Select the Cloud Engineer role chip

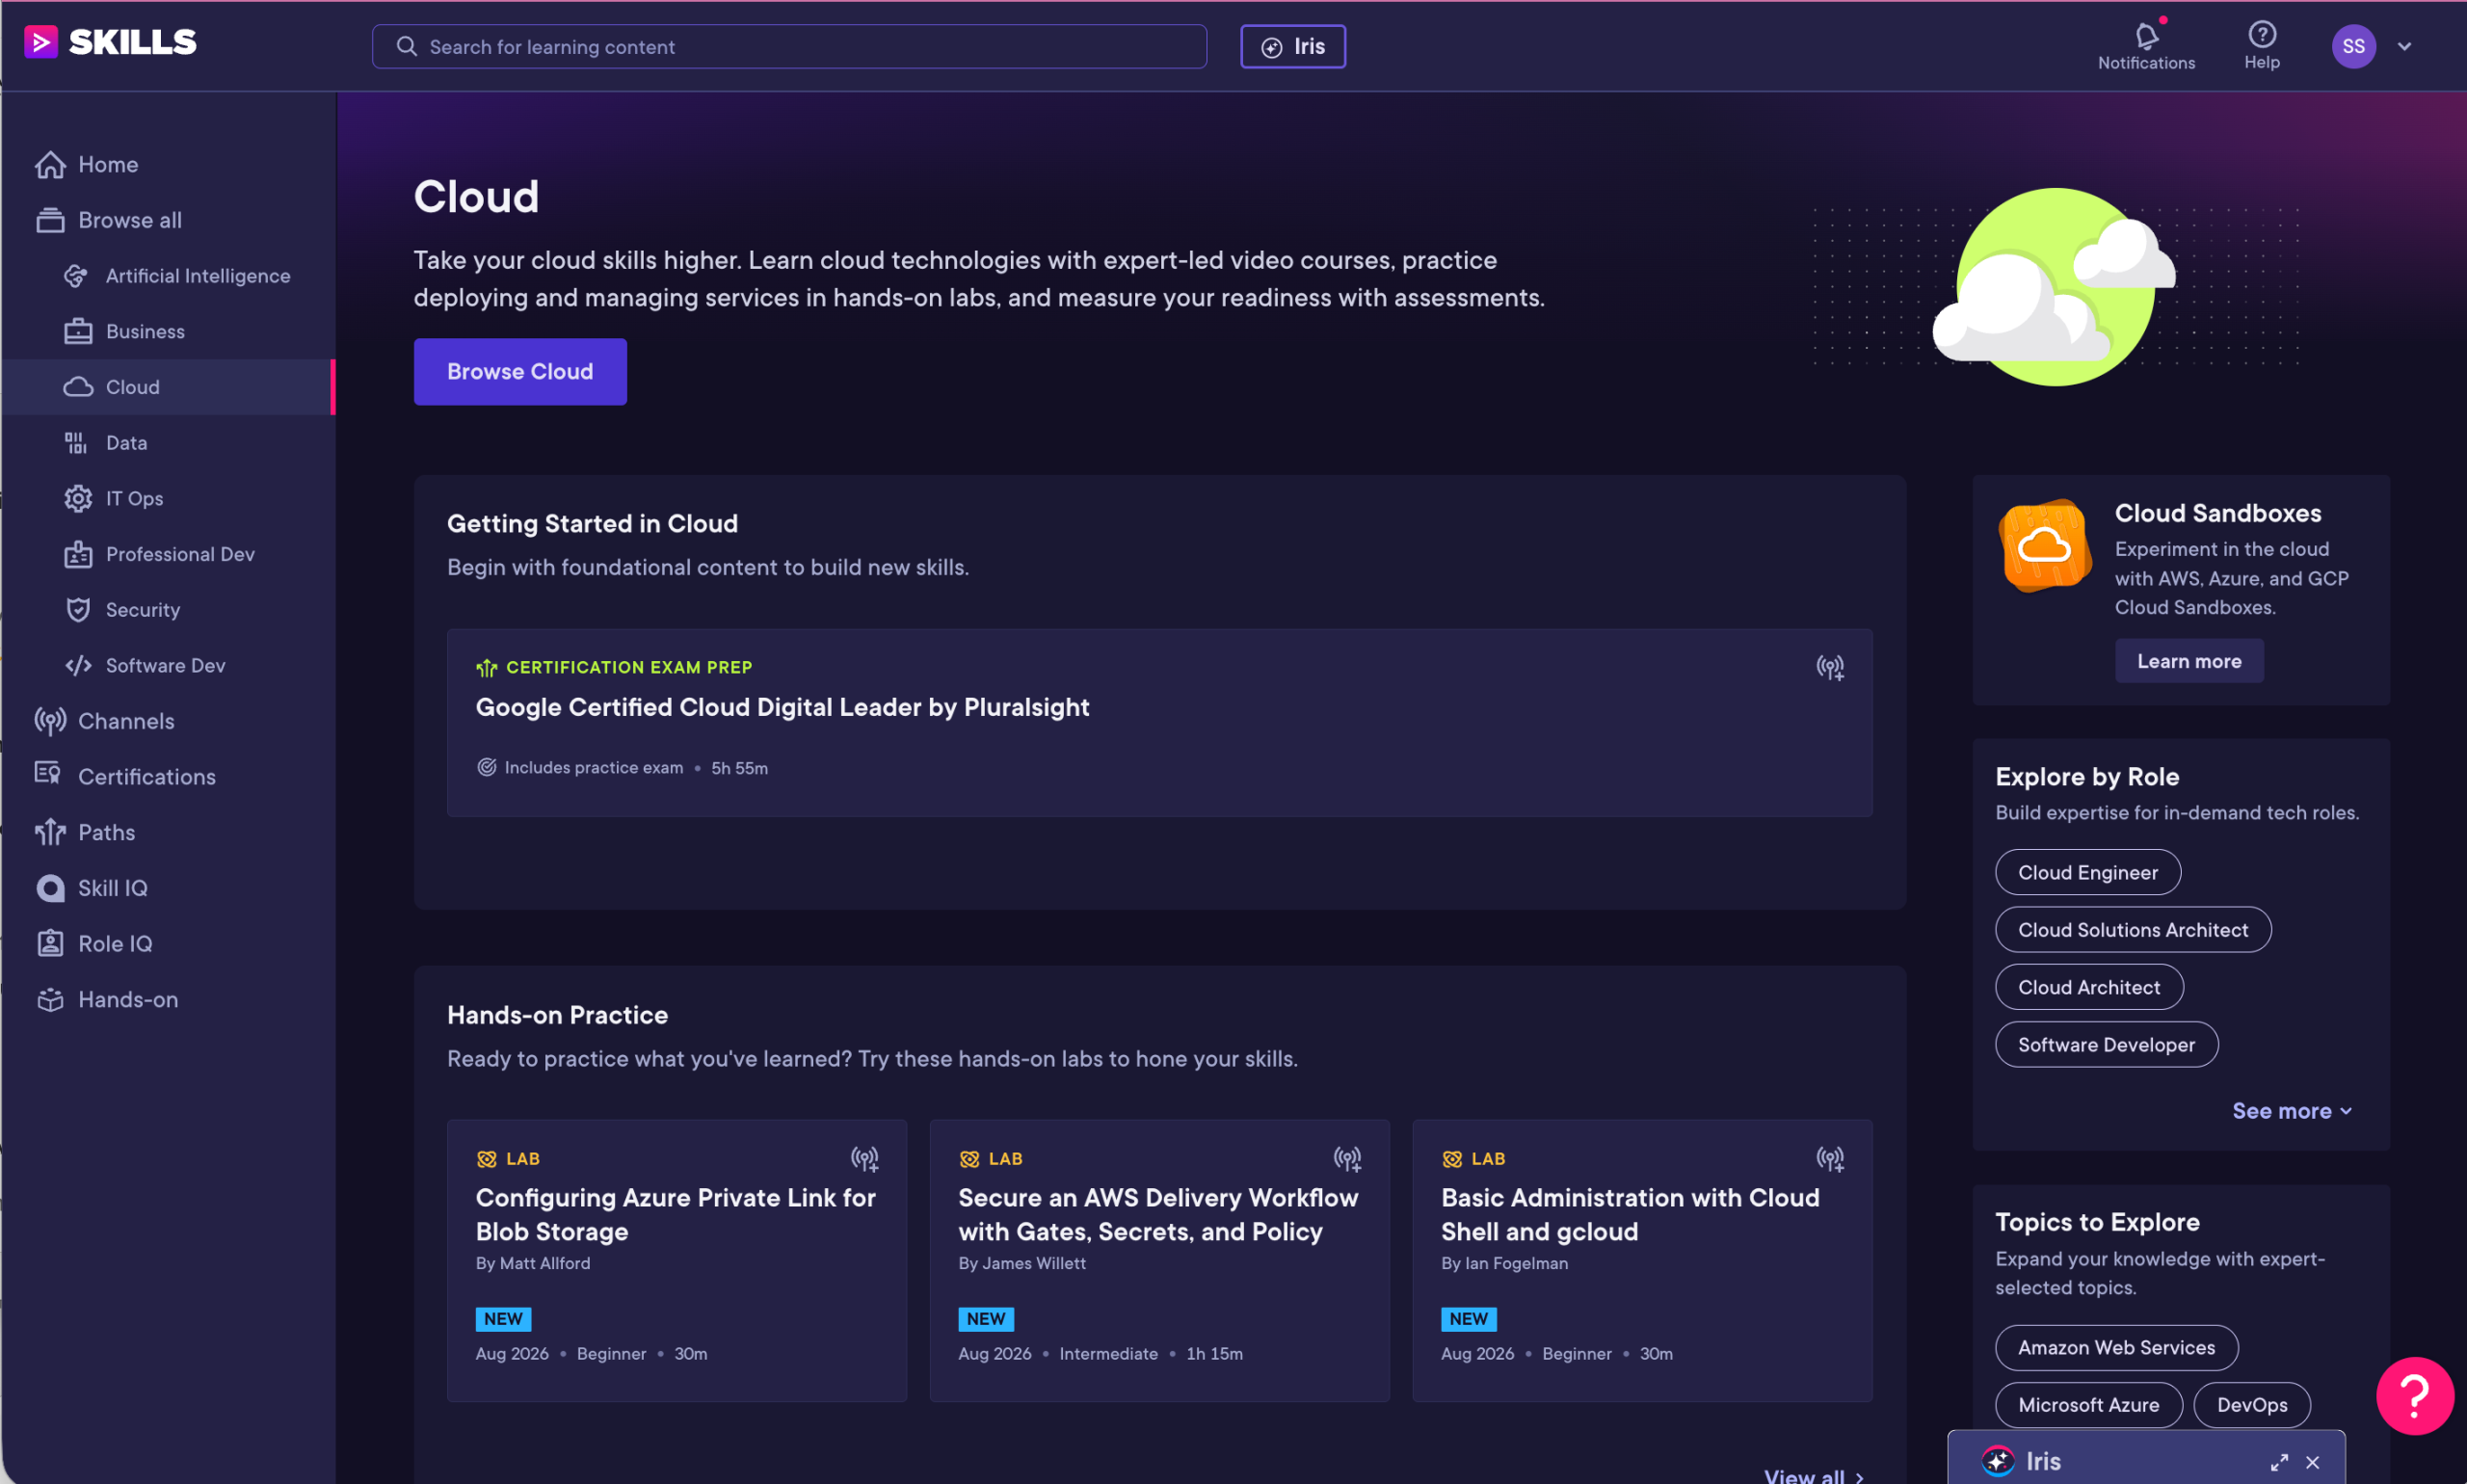coord(2088,873)
